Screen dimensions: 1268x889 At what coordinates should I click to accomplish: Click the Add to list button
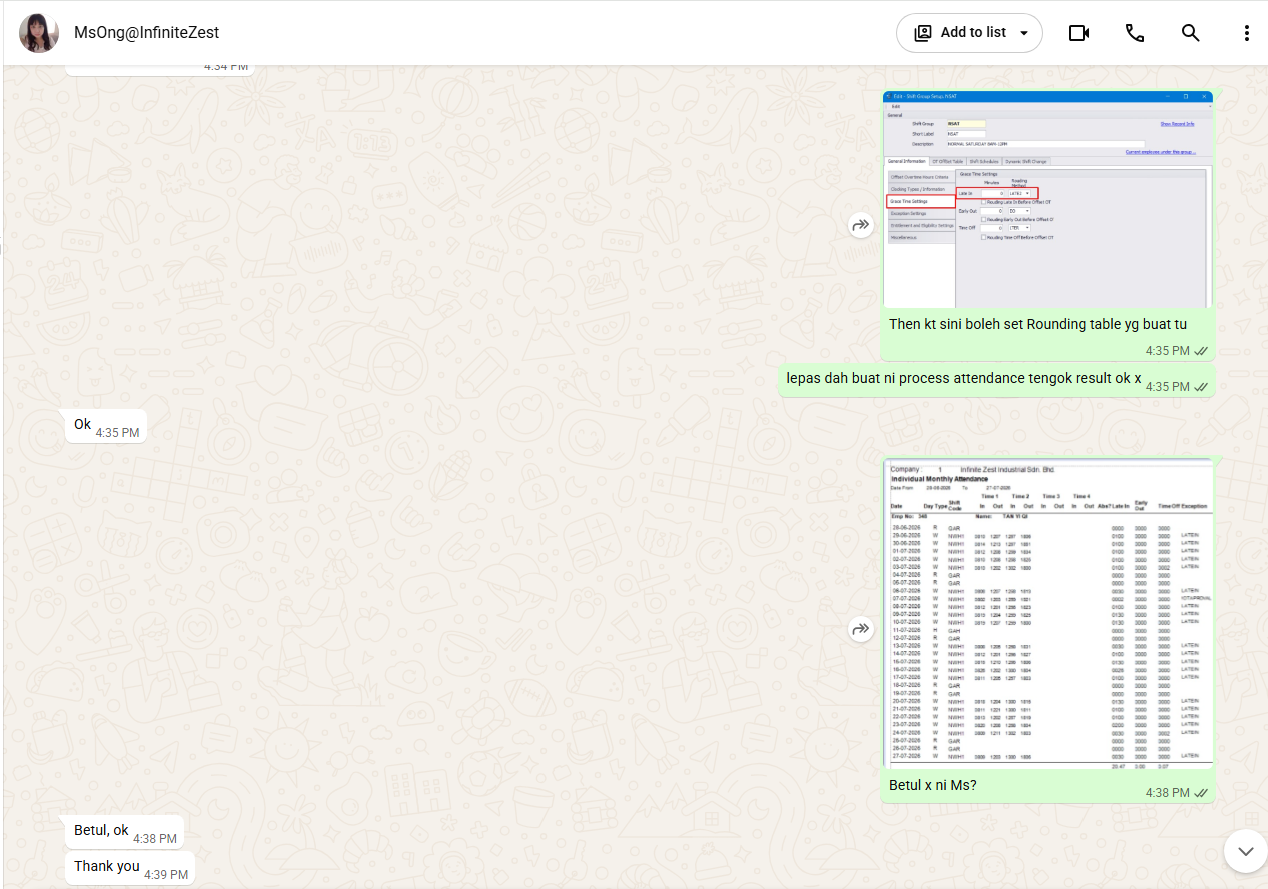pos(969,33)
